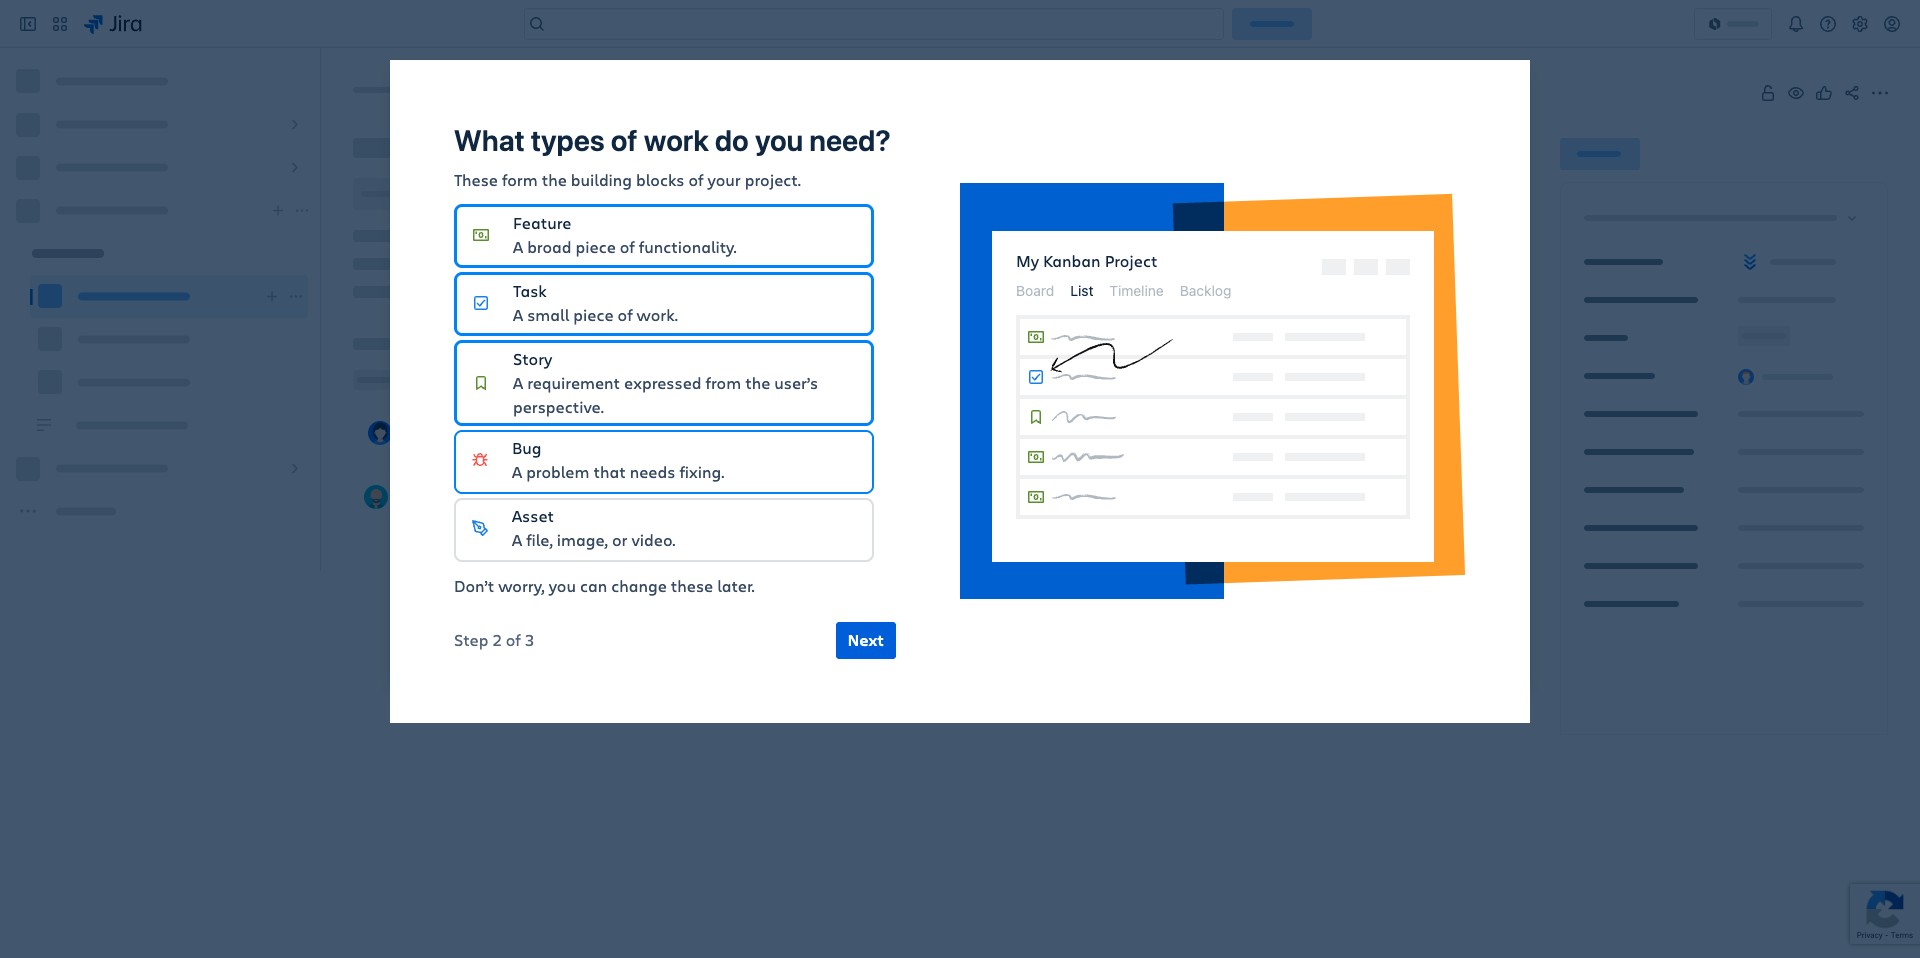Click the Step 2 of 3 text
1920x958 pixels.
(494, 641)
